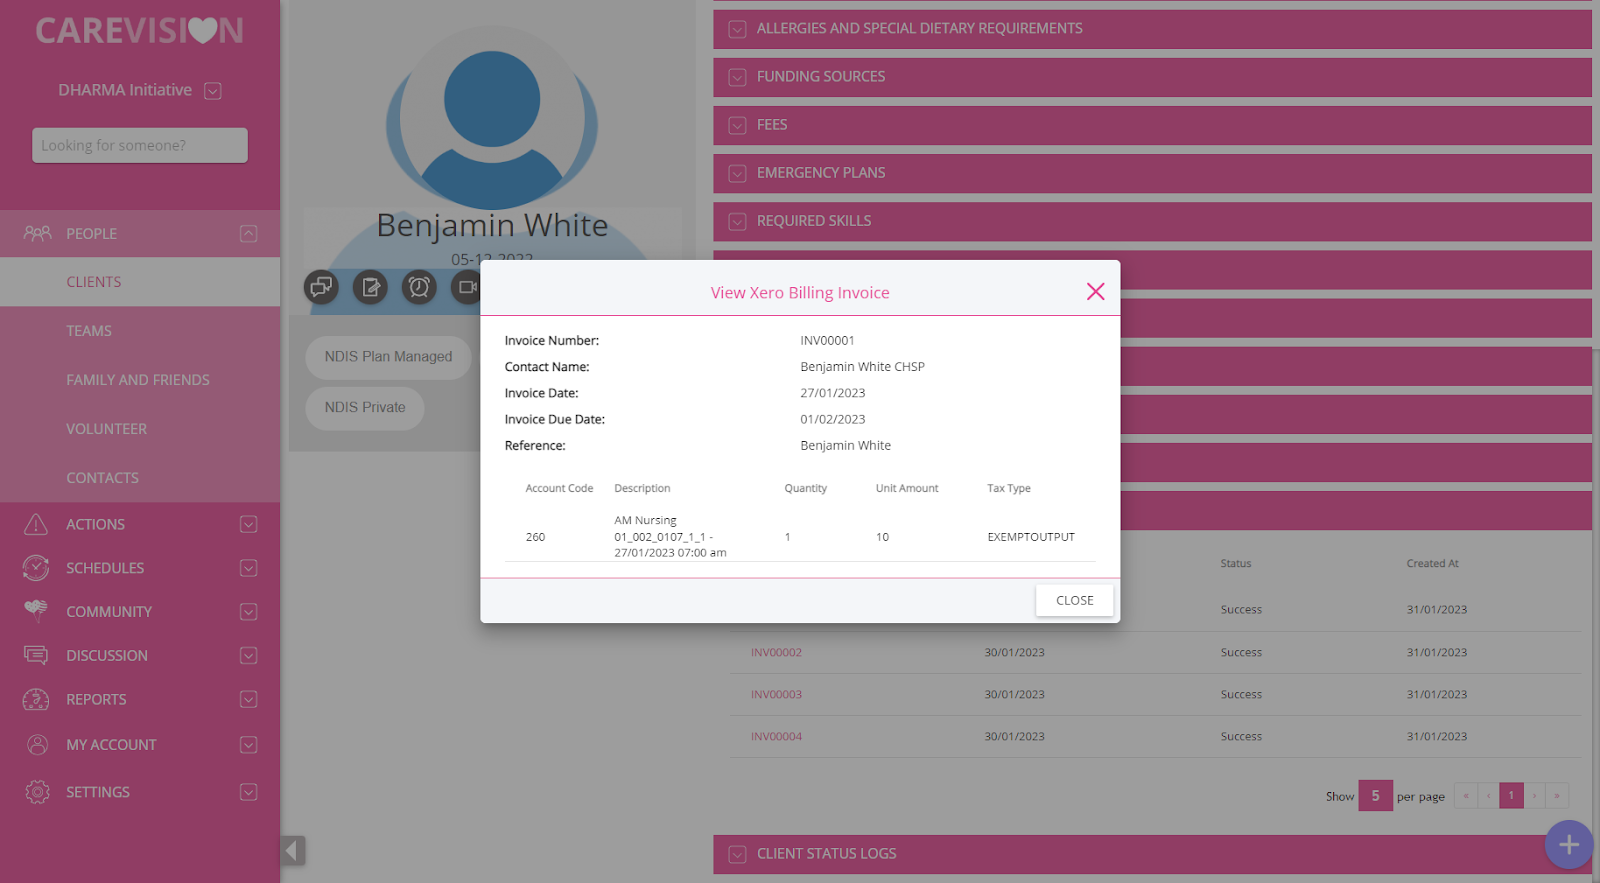
Task: Expand the ACTIONS menu chevron
Action: pos(249,525)
